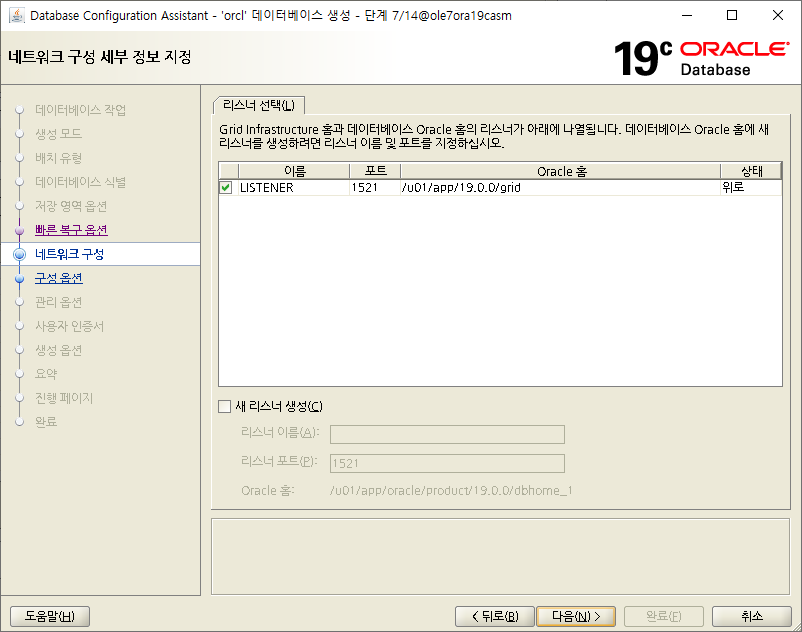Select the 네트워크 구성 step
The width and height of the screenshot is (802, 632).
tap(70, 254)
